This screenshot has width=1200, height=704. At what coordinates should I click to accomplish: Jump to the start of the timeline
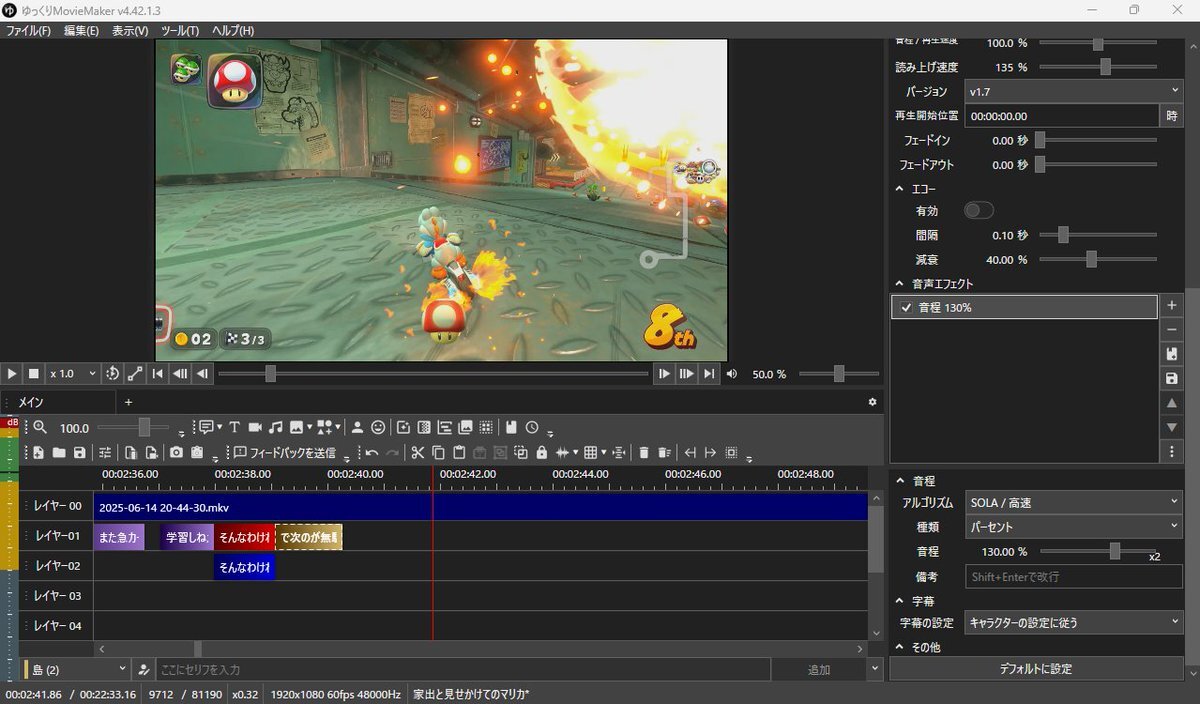(158, 374)
